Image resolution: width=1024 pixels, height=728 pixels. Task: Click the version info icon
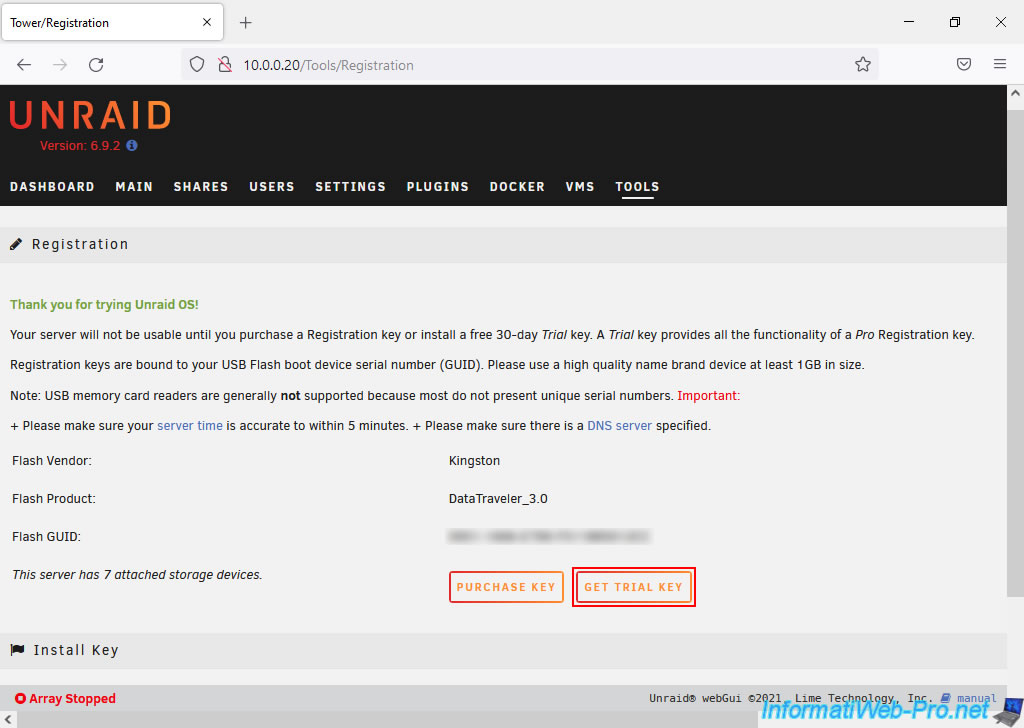pos(132,145)
